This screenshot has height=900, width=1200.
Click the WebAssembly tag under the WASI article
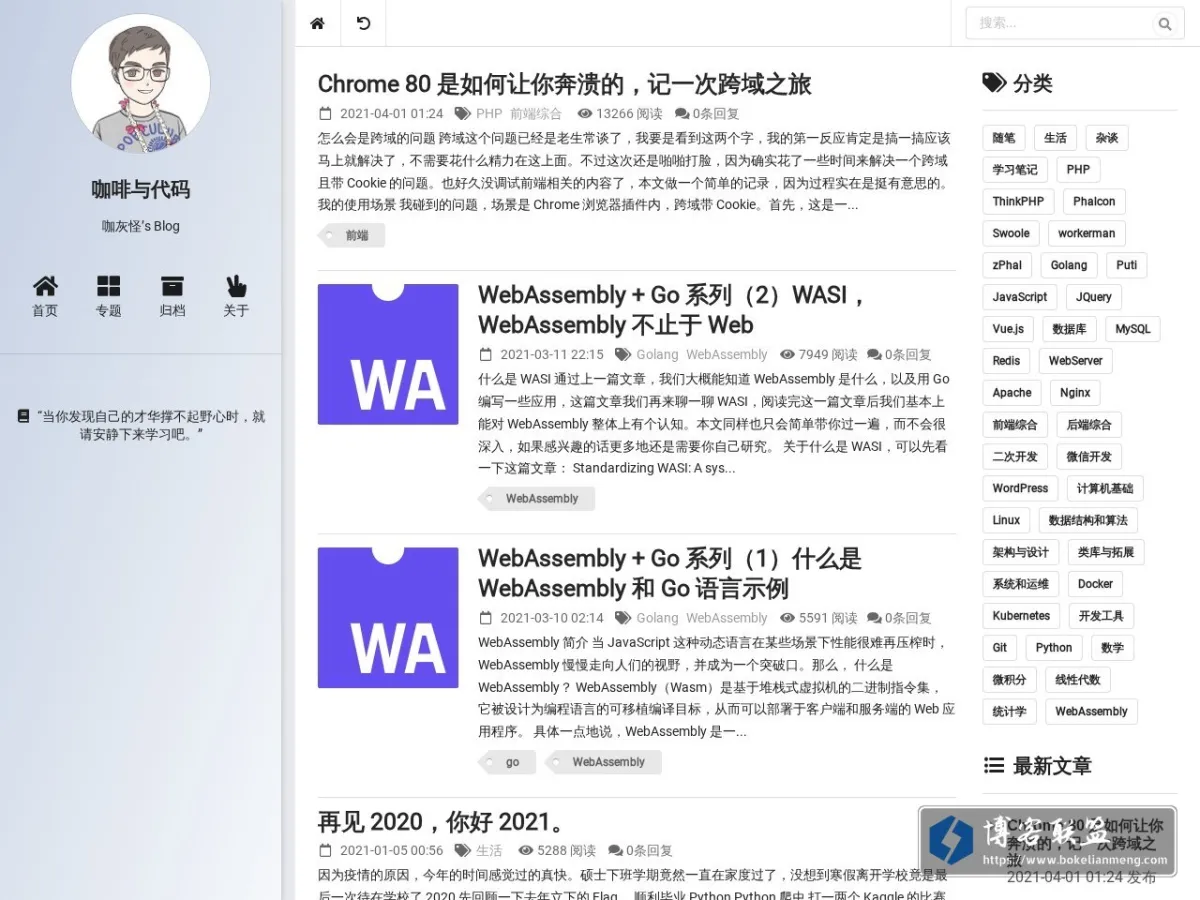pos(537,499)
